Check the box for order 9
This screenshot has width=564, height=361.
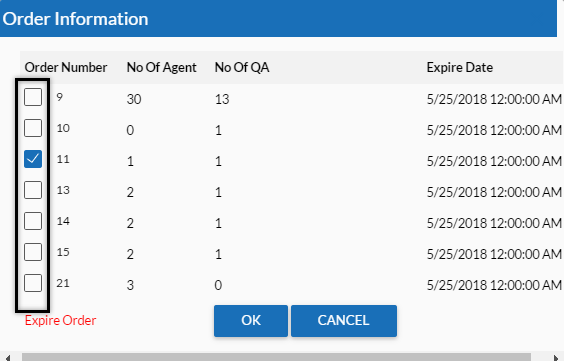[33, 97]
